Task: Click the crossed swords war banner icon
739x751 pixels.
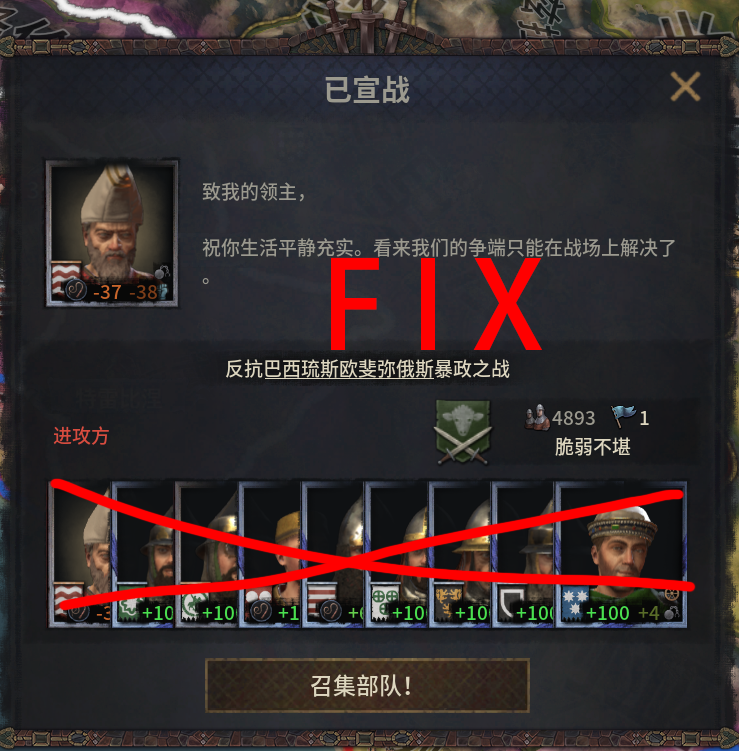Action: point(463,433)
